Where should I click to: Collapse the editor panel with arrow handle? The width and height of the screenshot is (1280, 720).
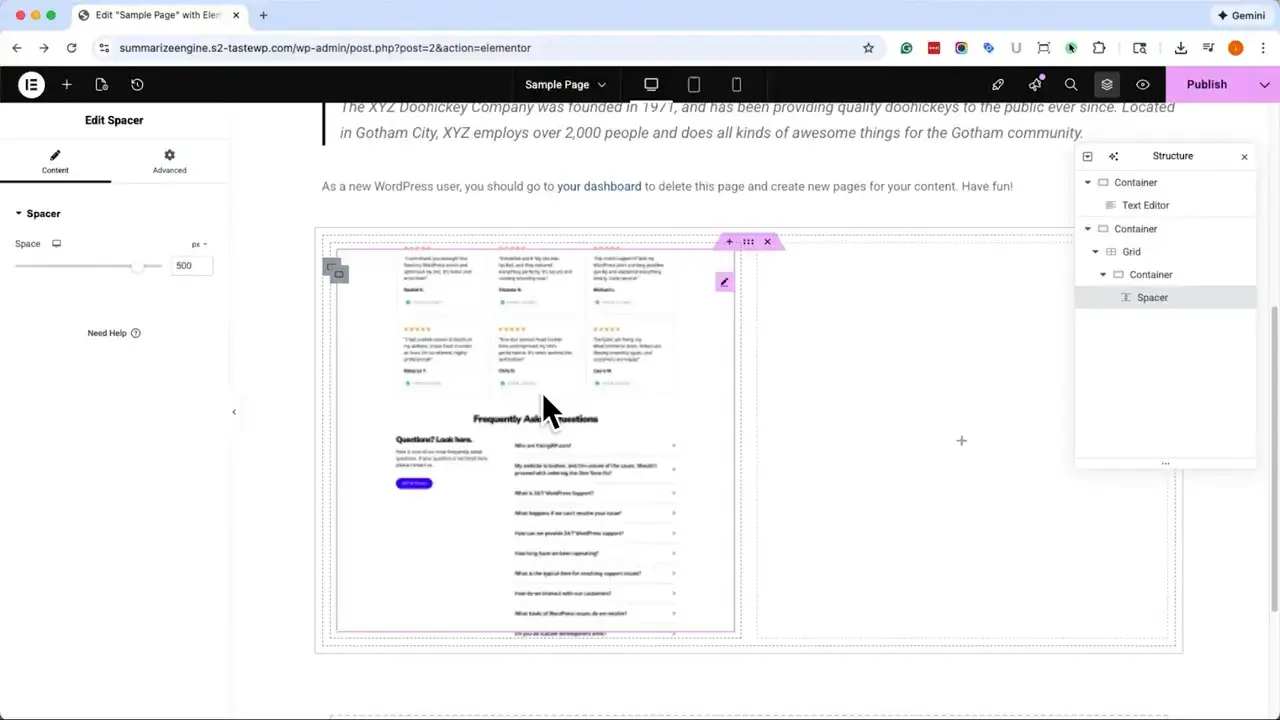pos(234,412)
